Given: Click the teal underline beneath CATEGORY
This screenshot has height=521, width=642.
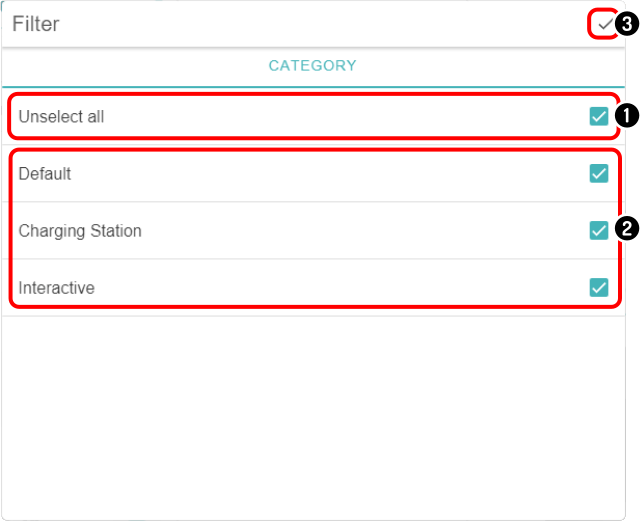Looking at the screenshot, I should point(313,87).
